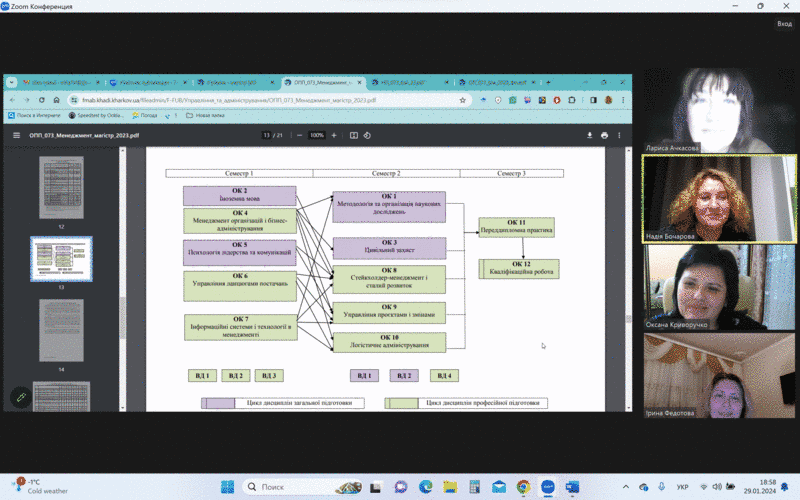Open the PDF viewer more actions menu
Image resolution: width=800 pixels, height=500 pixels.
(x=619, y=135)
